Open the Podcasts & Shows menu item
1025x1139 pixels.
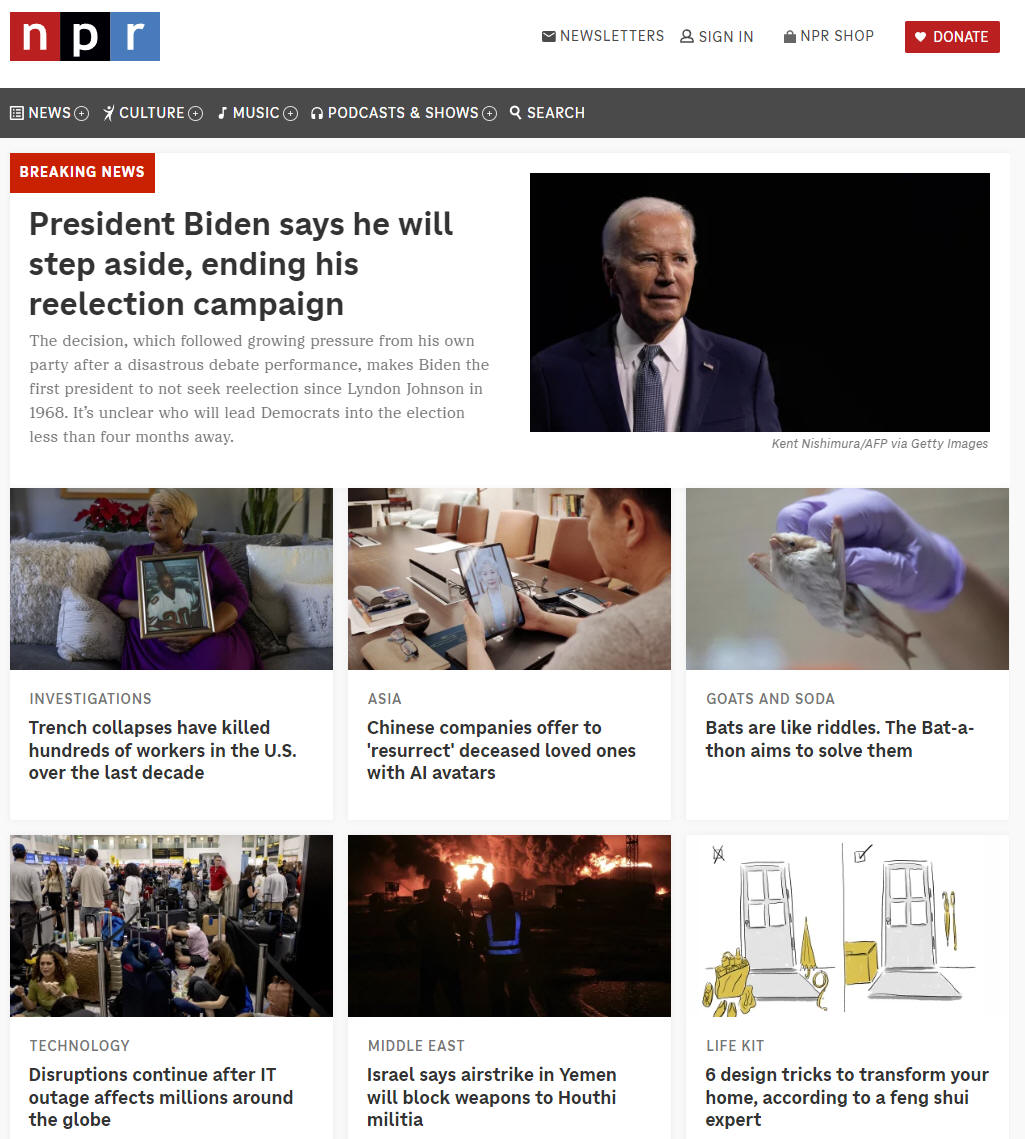(403, 113)
